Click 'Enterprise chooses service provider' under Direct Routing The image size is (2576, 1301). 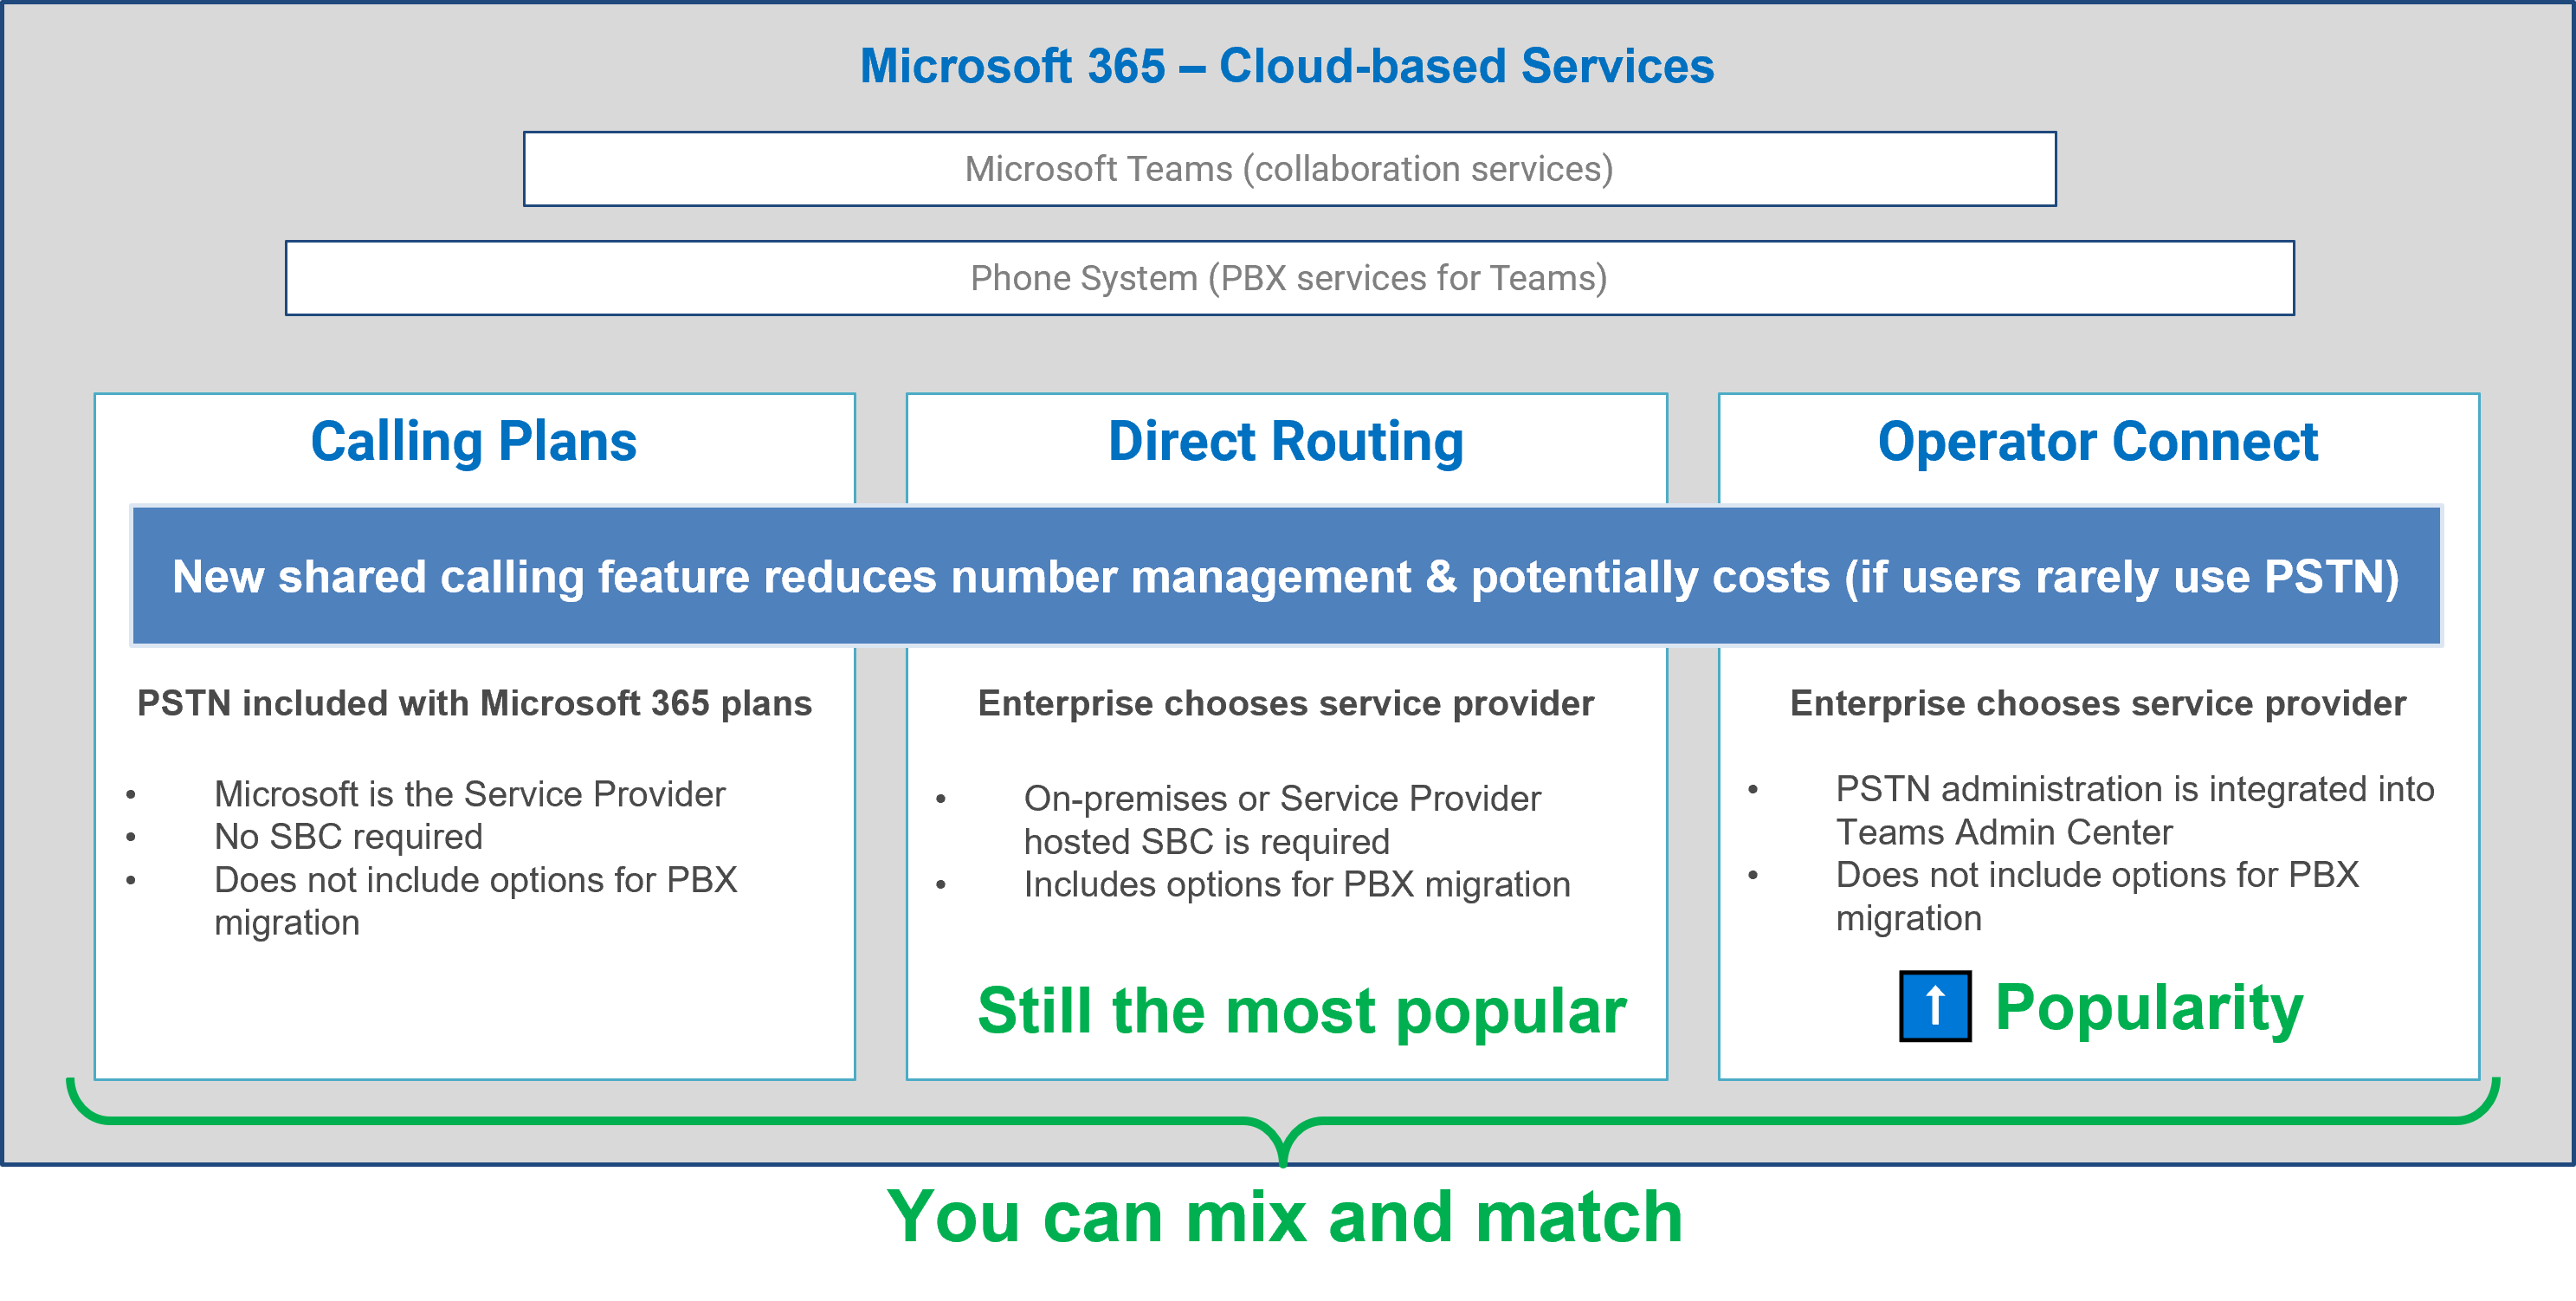1286,703
